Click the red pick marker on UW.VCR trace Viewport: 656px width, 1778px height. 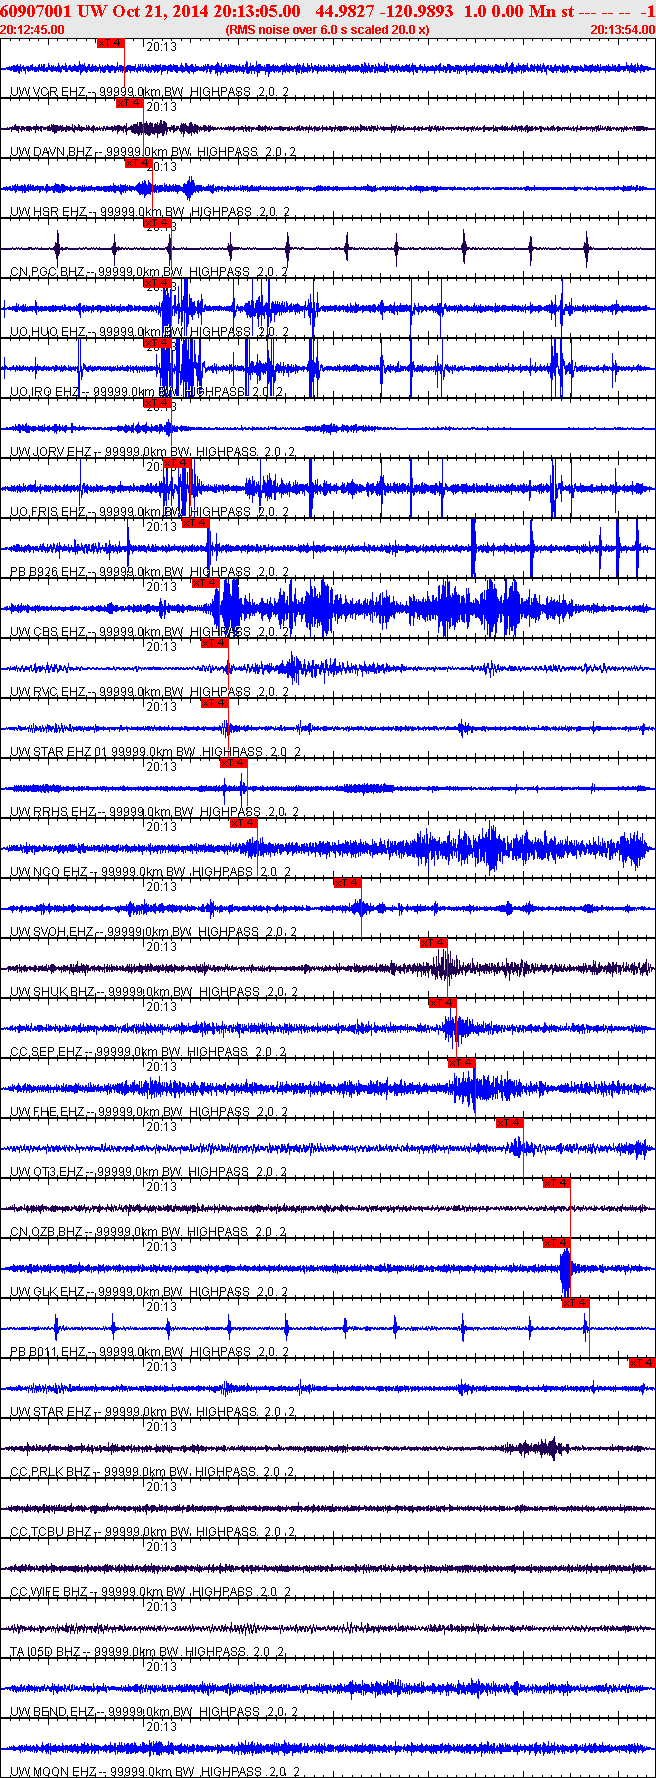(110, 43)
